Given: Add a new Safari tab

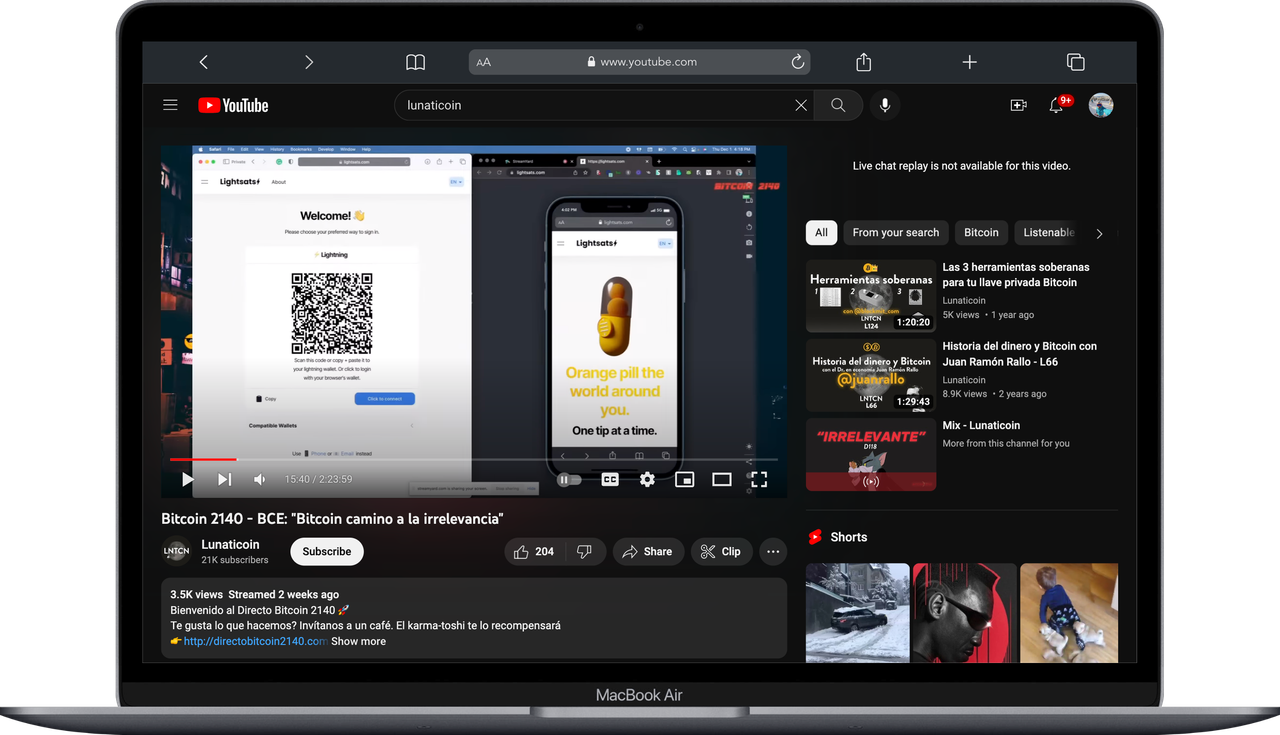Looking at the screenshot, I should [x=969, y=62].
